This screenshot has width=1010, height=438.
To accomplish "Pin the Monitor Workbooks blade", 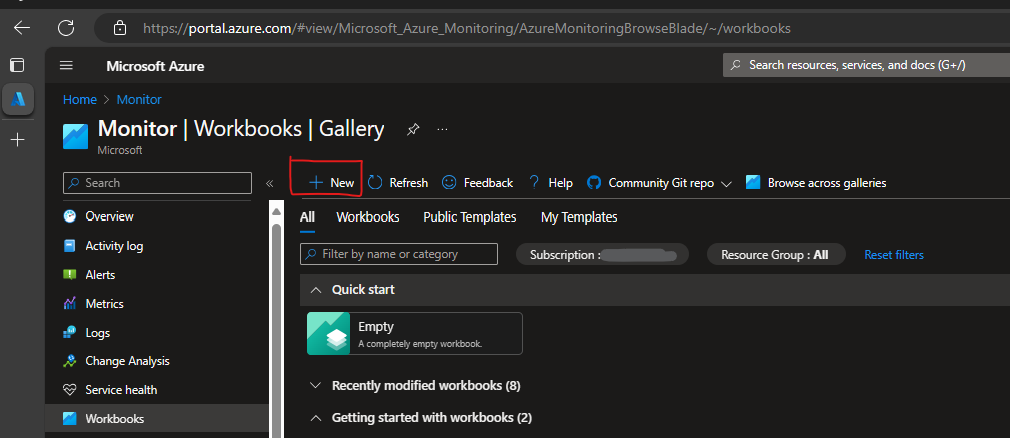I will [413, 129].
